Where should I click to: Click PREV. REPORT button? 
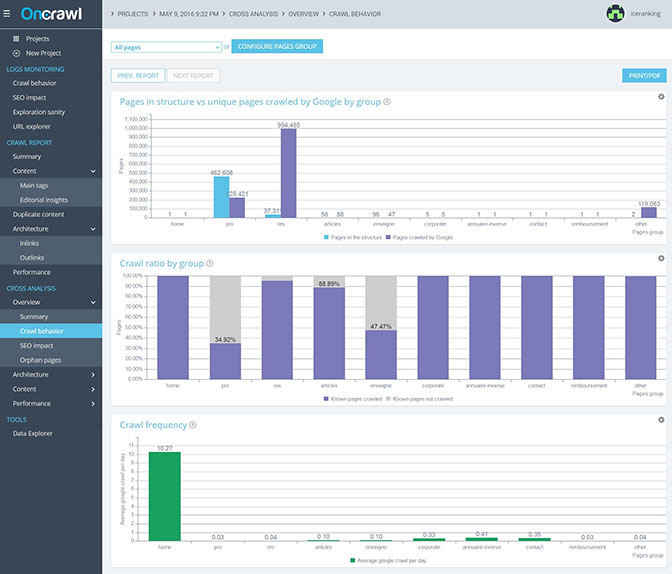pyautogui.click(x=138, y=75)
